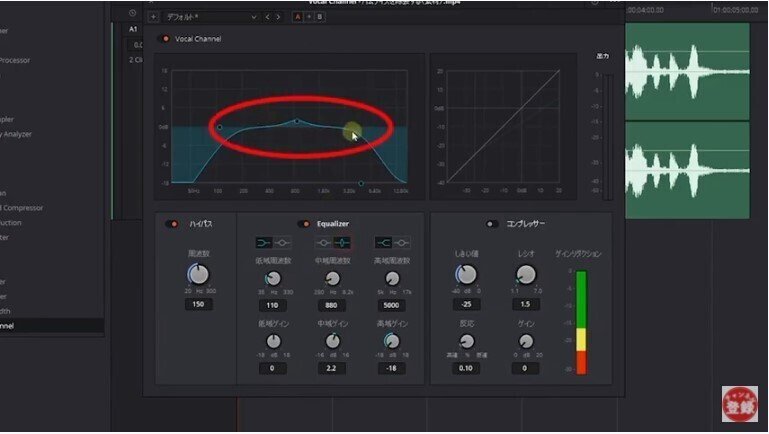
Task: Click the low frequency field showing 110
Action: 272,306
